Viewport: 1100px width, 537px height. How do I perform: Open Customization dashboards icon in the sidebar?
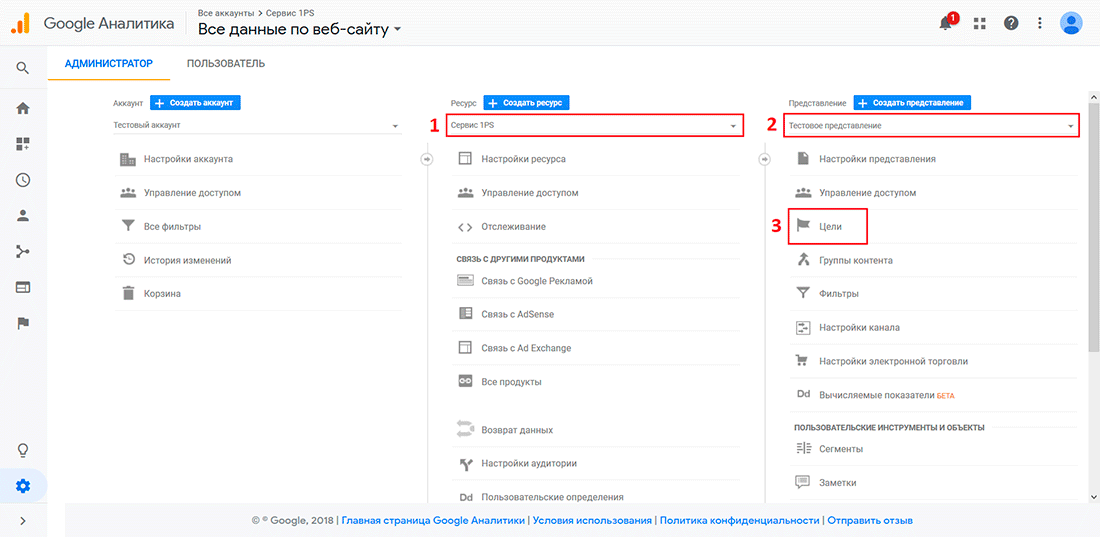click(23, 145)
